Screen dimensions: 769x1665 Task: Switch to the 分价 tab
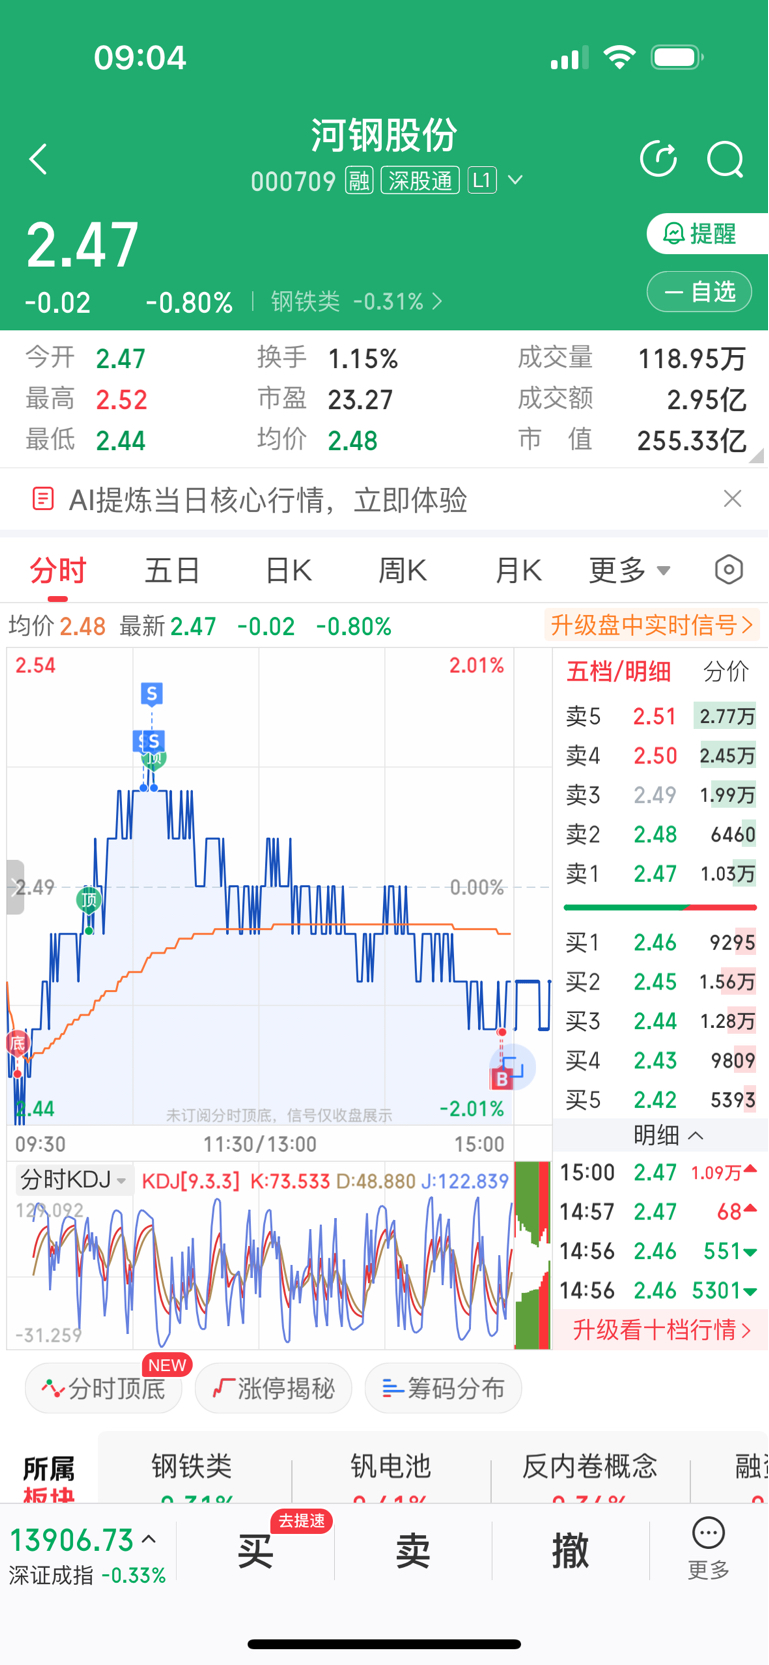click(726, 672)
